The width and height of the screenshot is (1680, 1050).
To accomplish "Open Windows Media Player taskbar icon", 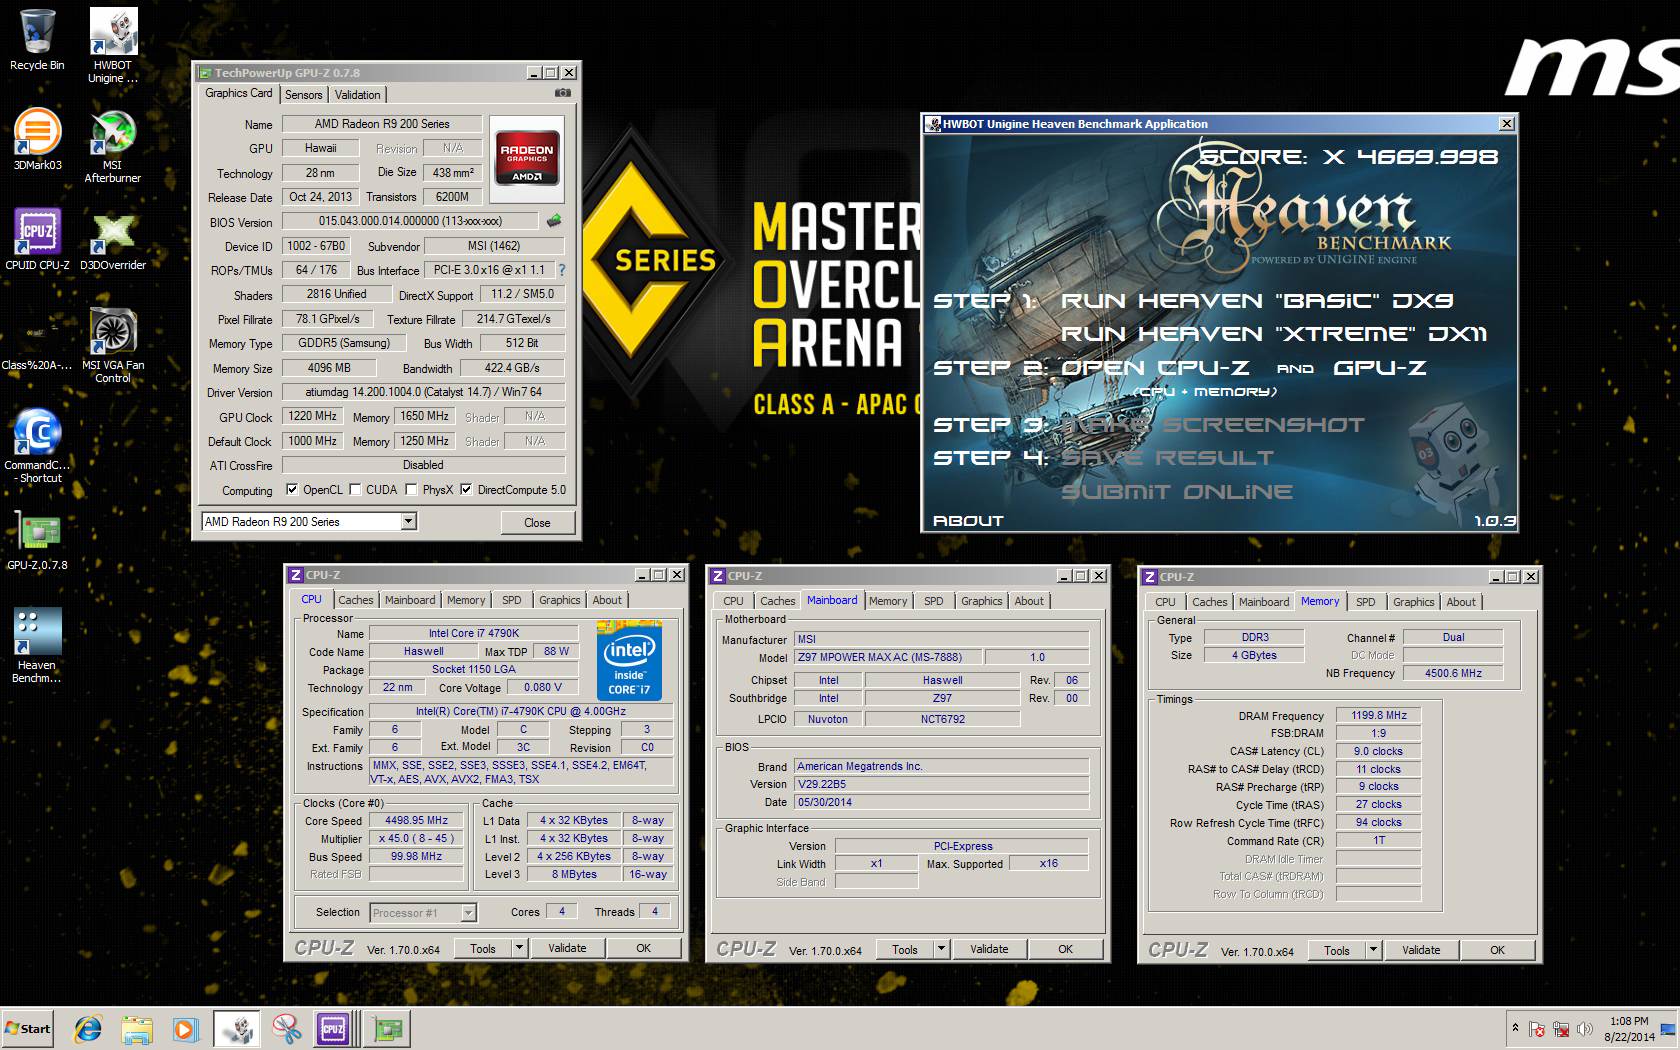I will (185, 1029).
